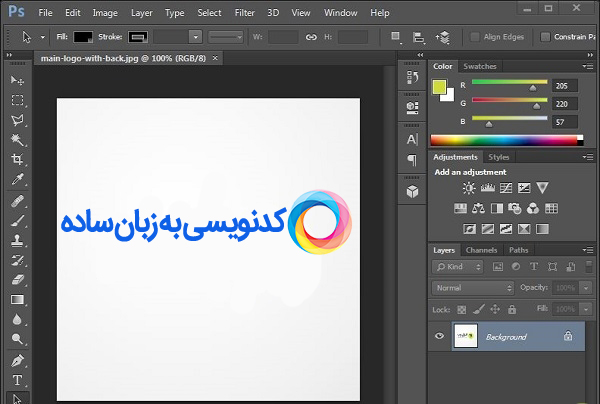
Task: Open the Adjustments panel flyout menu
Action: coord(588,157)
